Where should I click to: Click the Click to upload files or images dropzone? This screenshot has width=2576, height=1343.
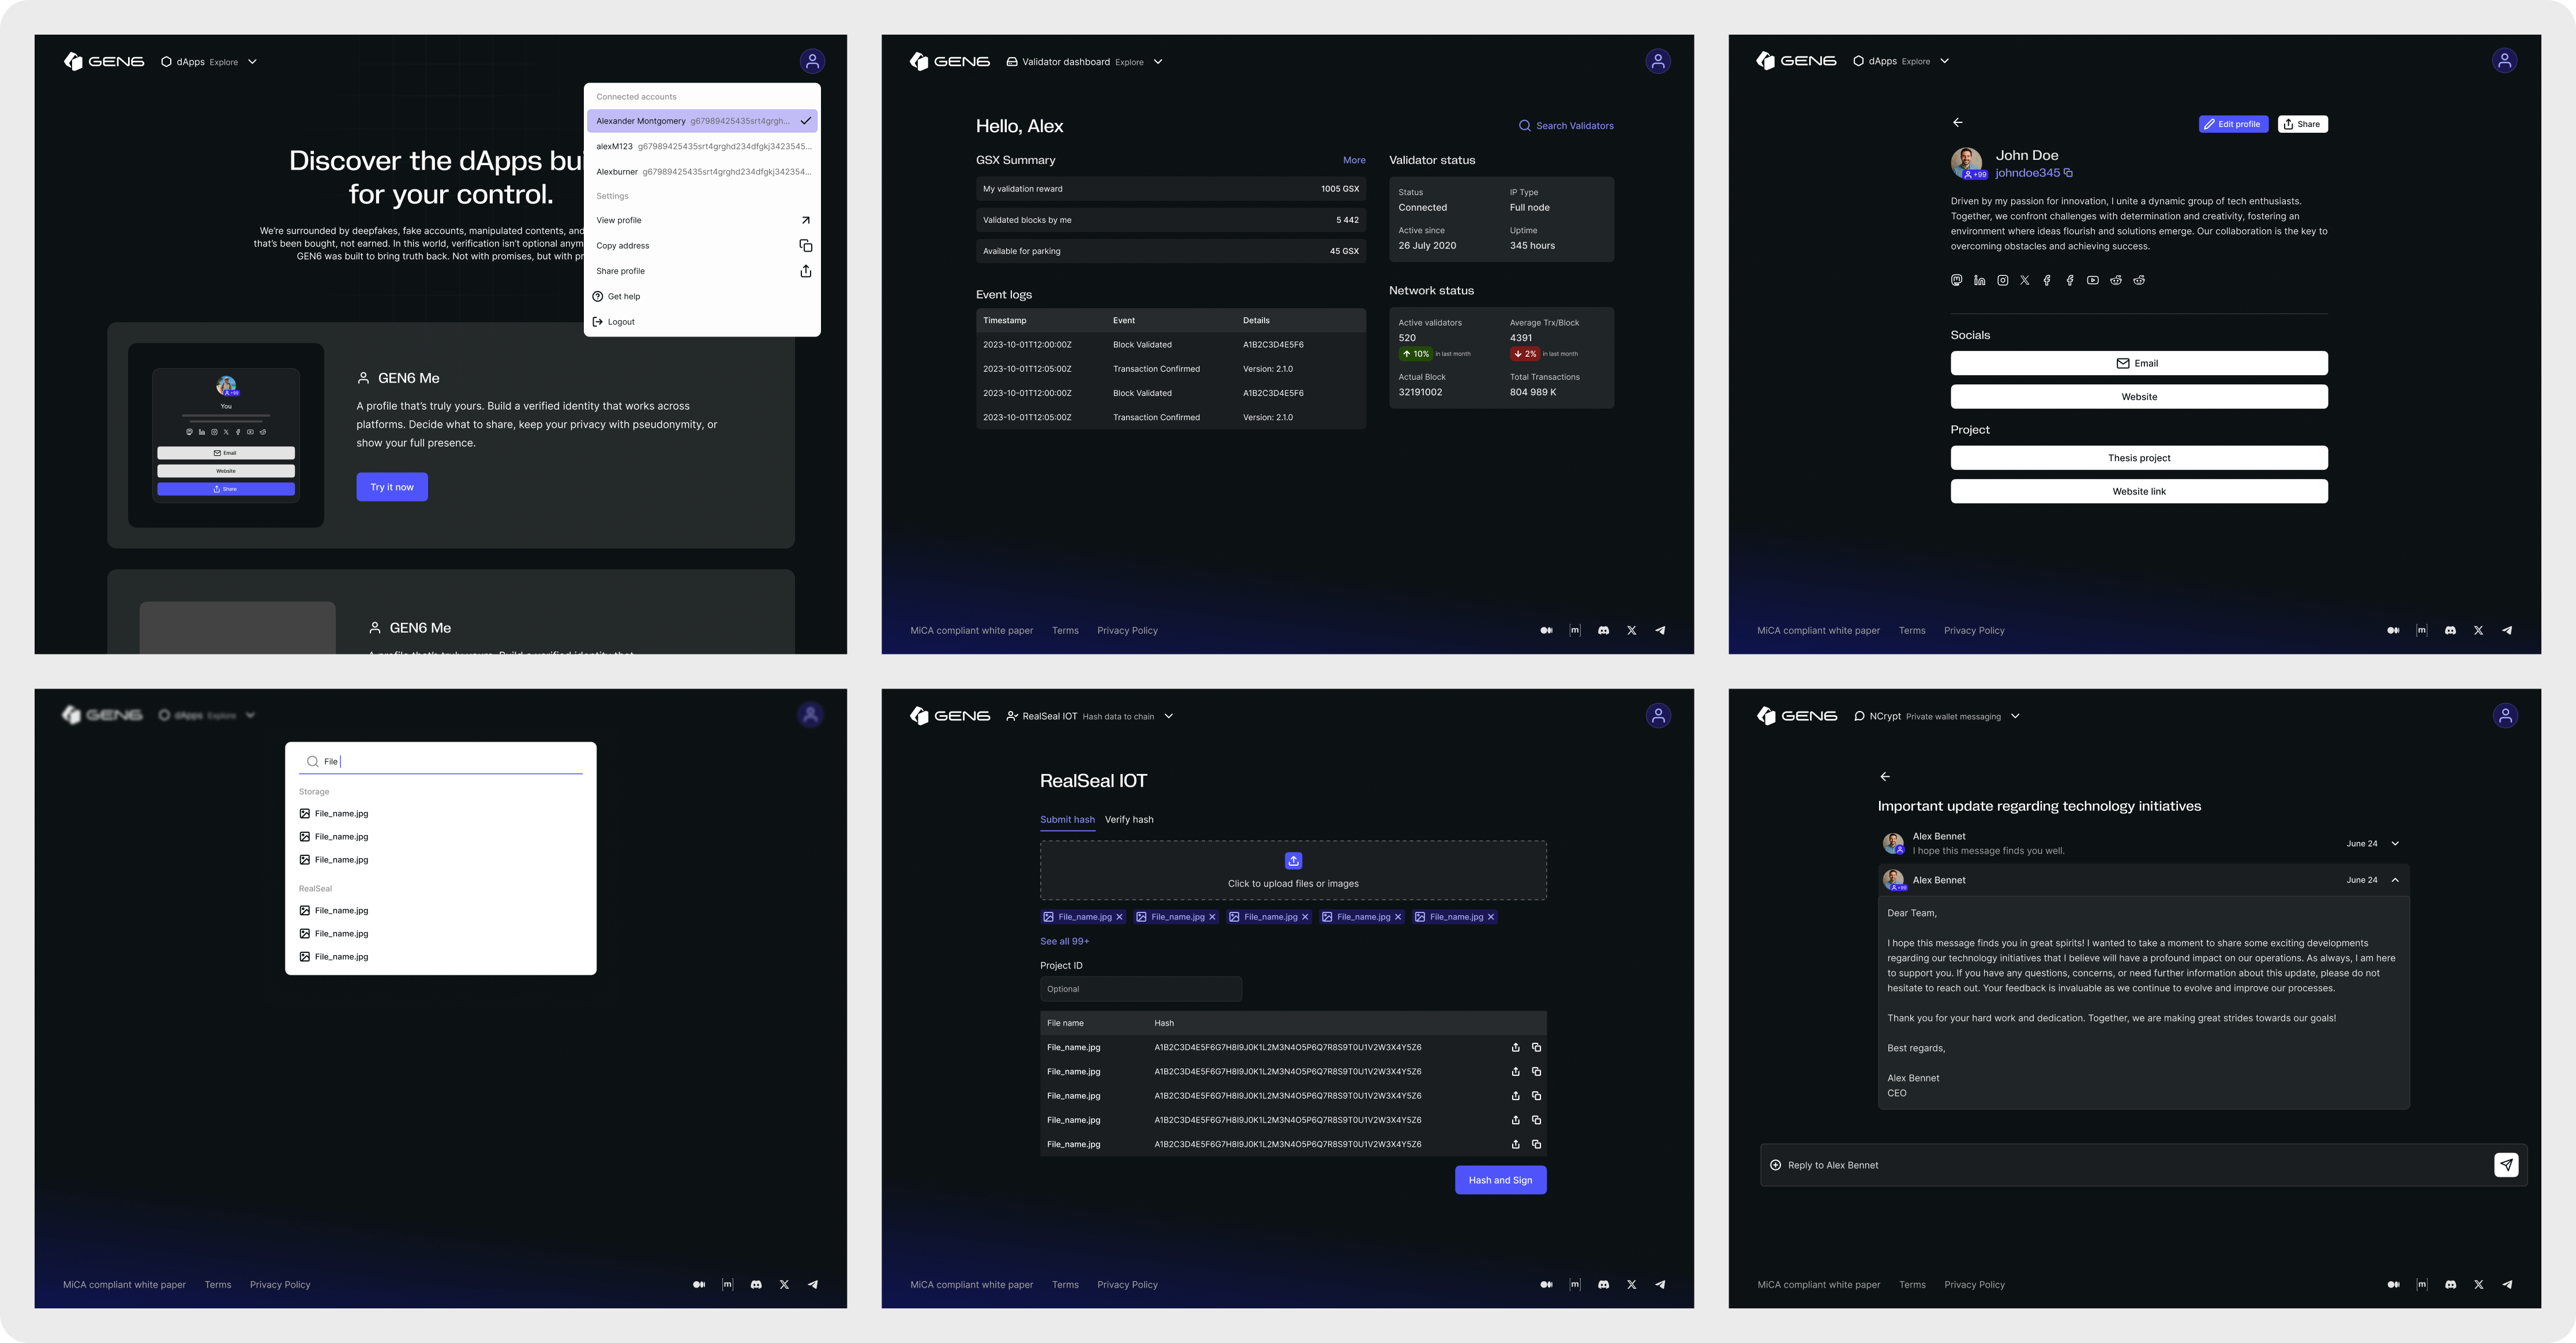point(1293,870)
